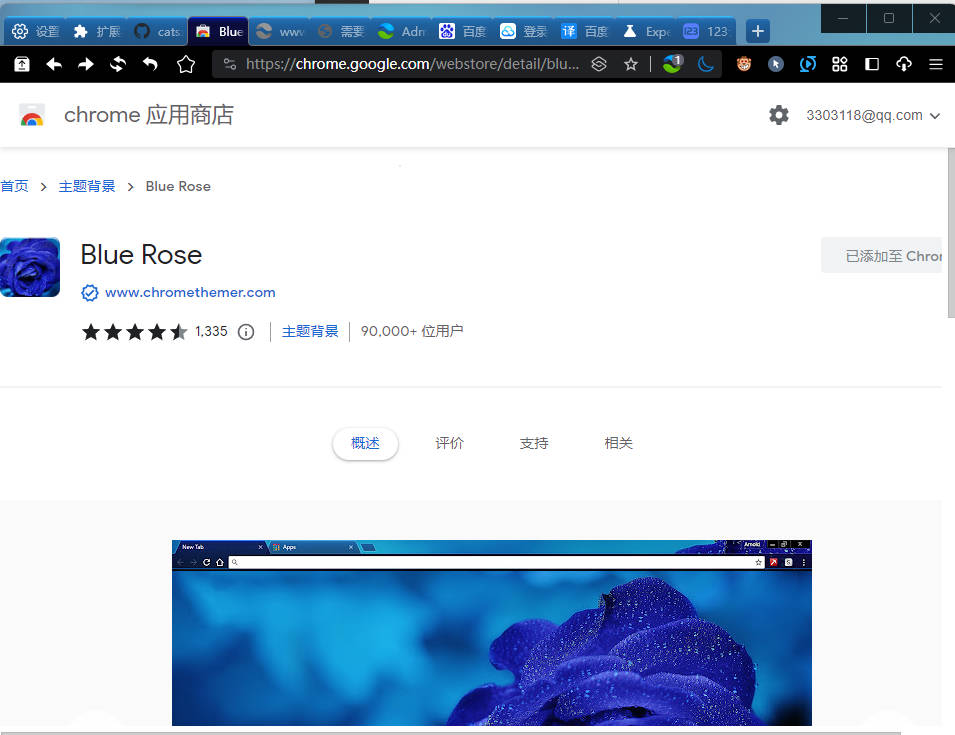Click the Blue Rose theme icon image

coord(30,267)
